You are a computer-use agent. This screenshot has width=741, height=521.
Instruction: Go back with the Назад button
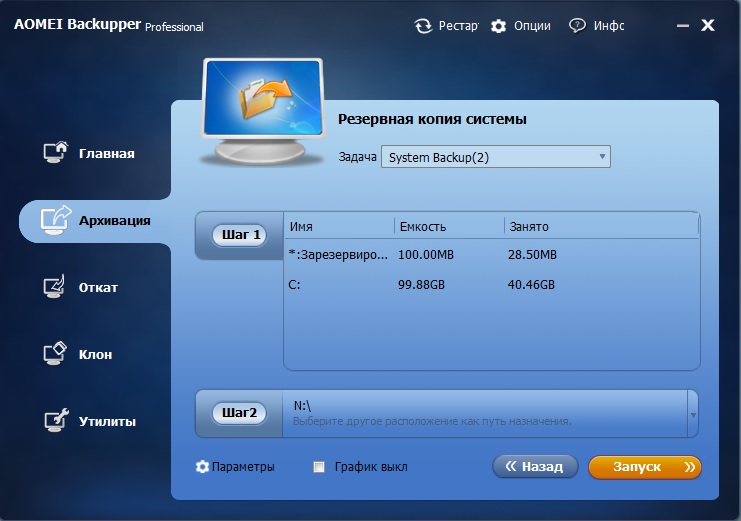pyautogui.click(x=535, y=467)
